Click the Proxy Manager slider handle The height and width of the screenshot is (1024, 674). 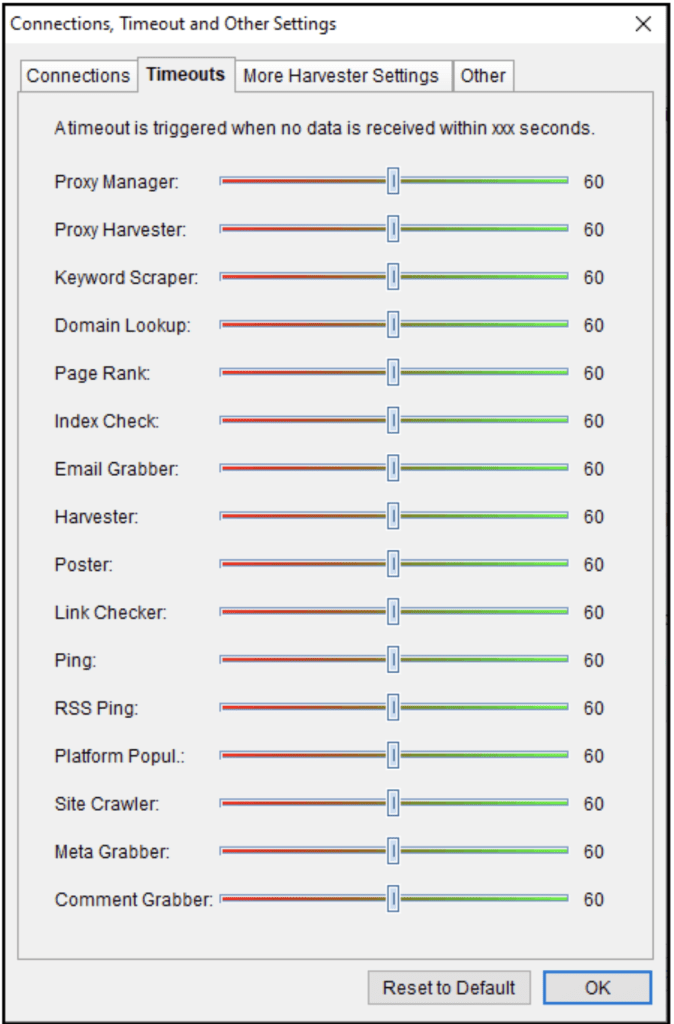tap(393, 181)
